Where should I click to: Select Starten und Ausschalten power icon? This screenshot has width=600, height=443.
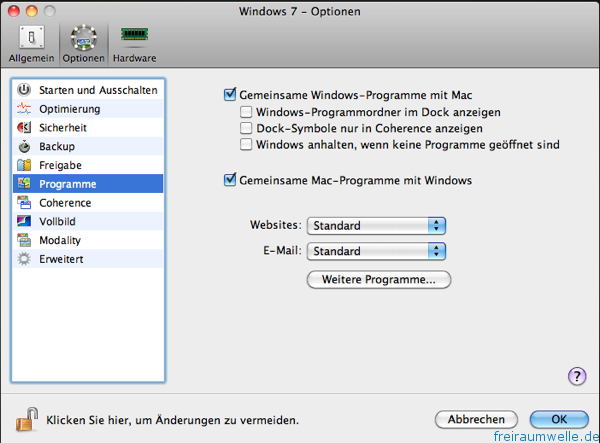(25, 90)
